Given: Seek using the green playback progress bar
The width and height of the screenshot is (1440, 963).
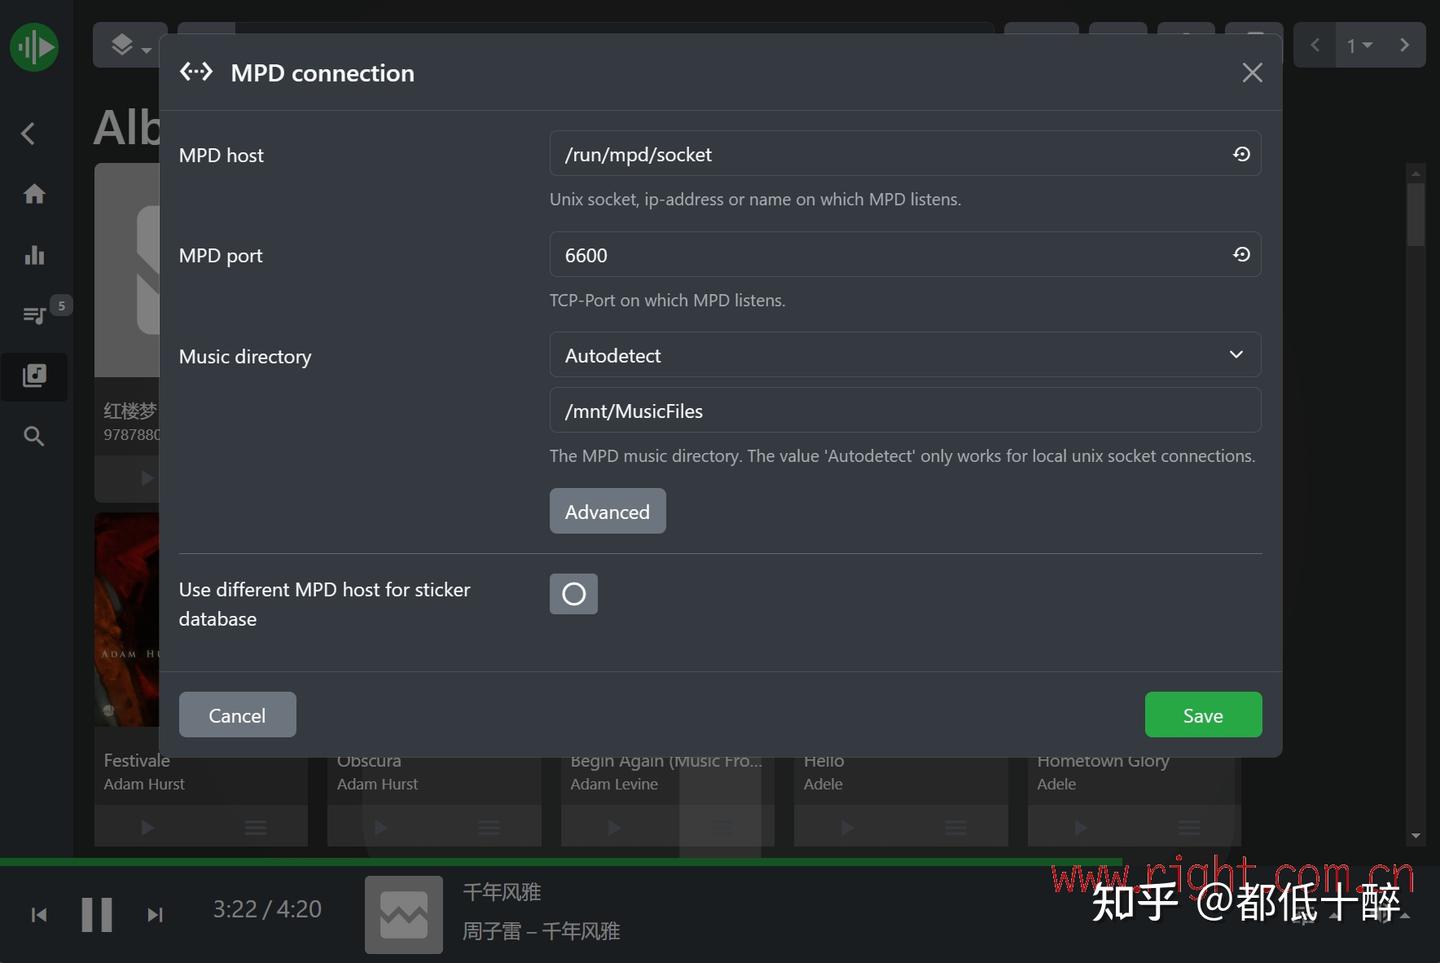Looking at the screenshot, I should pos(720,862).
